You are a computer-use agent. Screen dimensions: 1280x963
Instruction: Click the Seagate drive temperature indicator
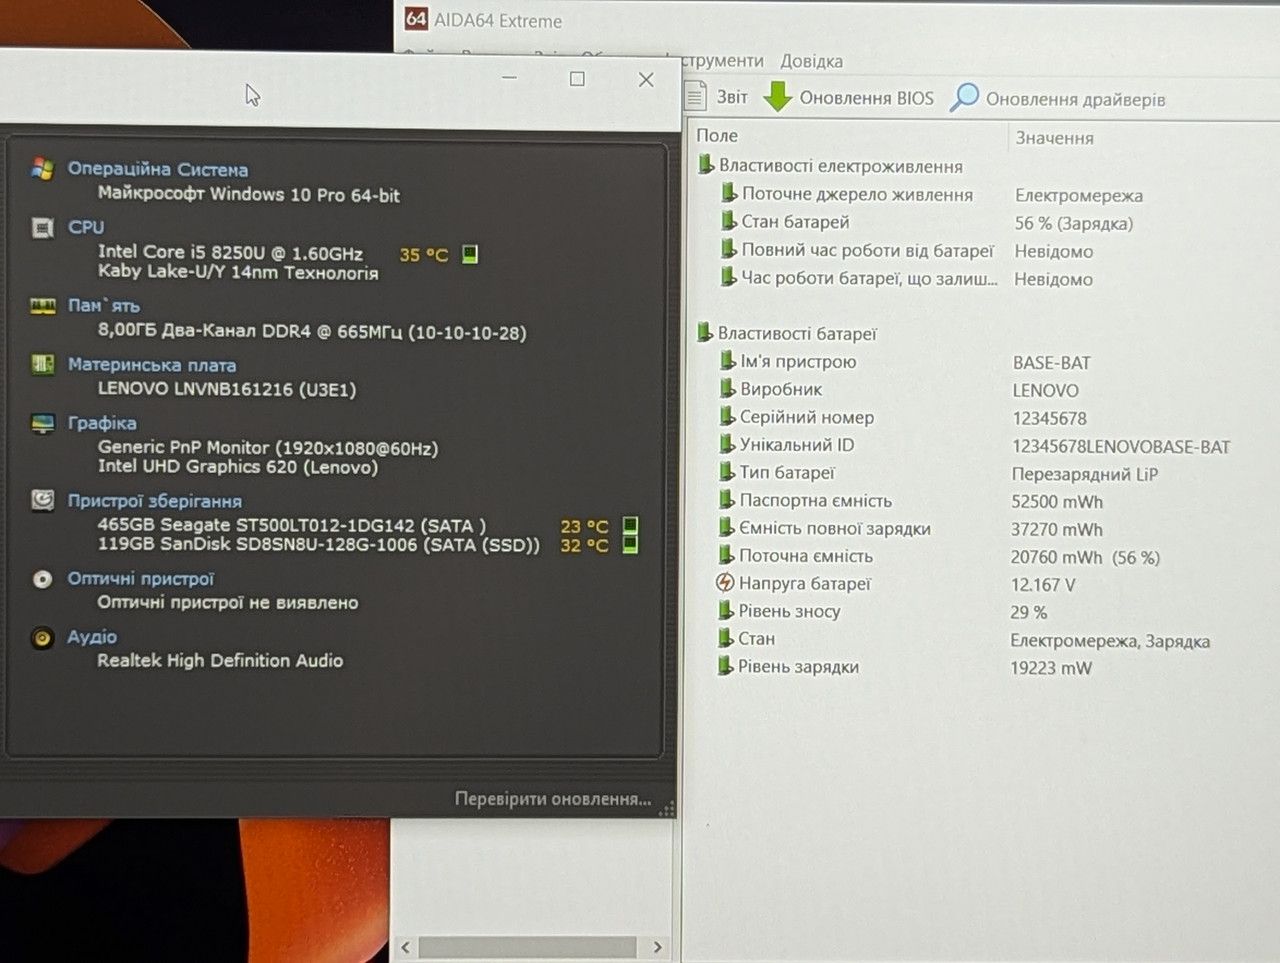click(630, 525)
